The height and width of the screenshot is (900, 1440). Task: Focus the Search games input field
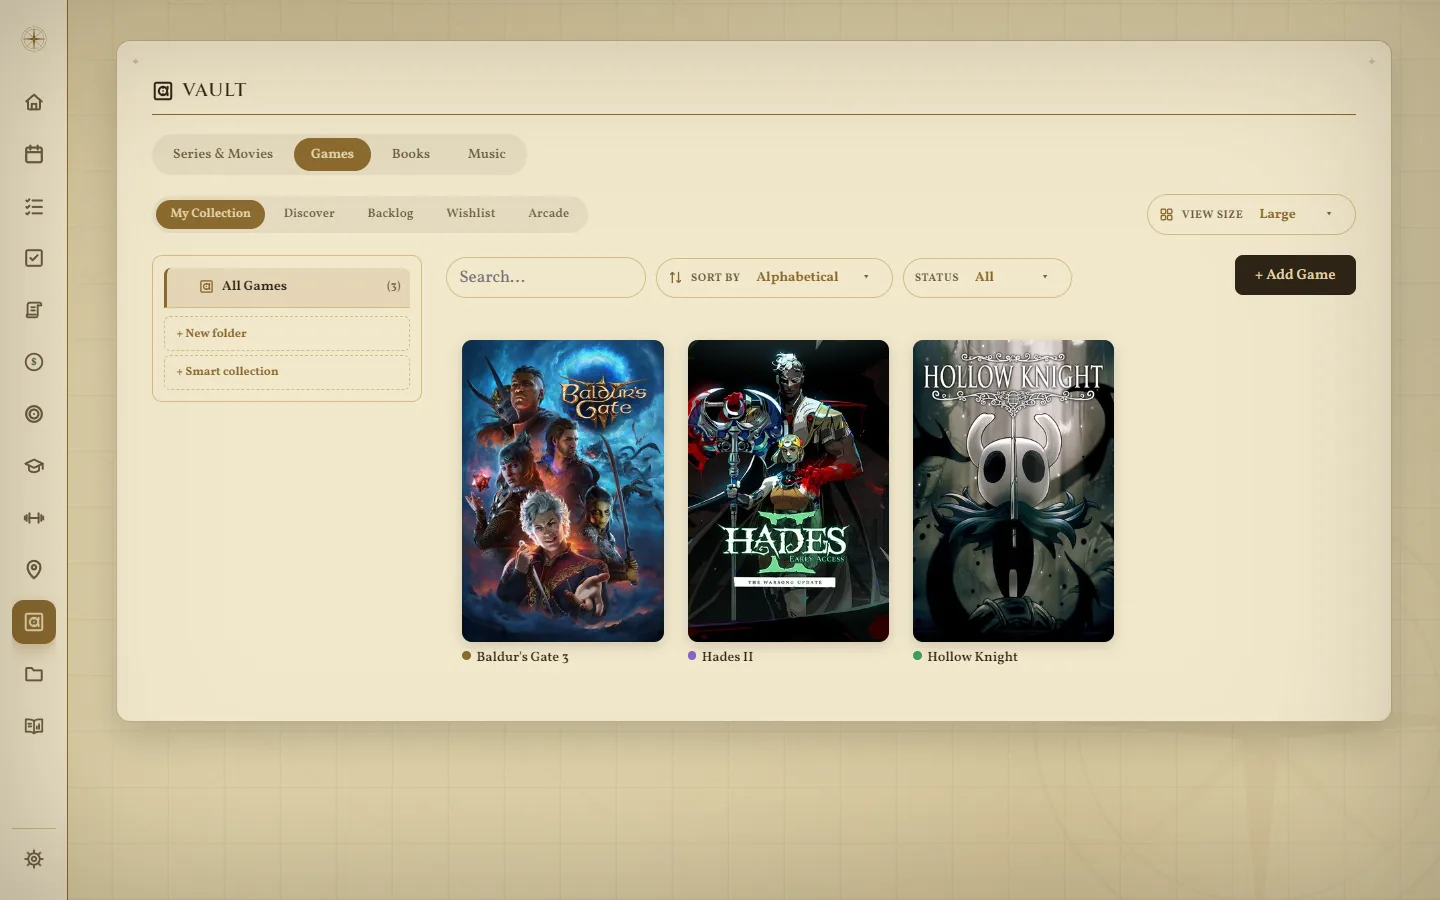[546, 277]
